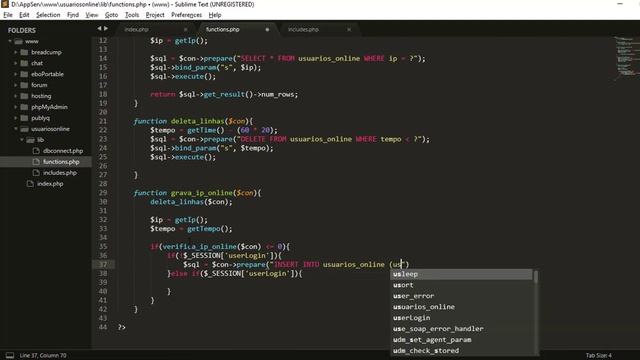Choose use_soap_error_handler from autocomplete list
This screenshot has width=640, height=360.
pos(462,329)
